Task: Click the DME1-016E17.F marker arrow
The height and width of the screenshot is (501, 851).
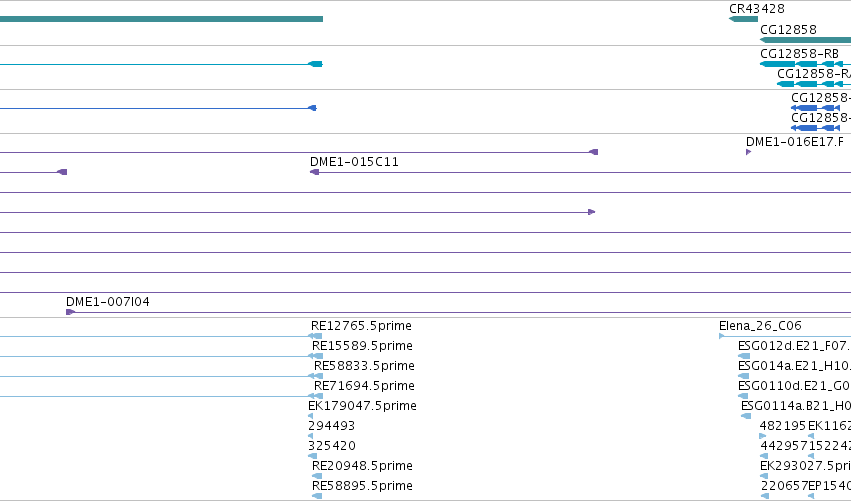Action: 748,152
